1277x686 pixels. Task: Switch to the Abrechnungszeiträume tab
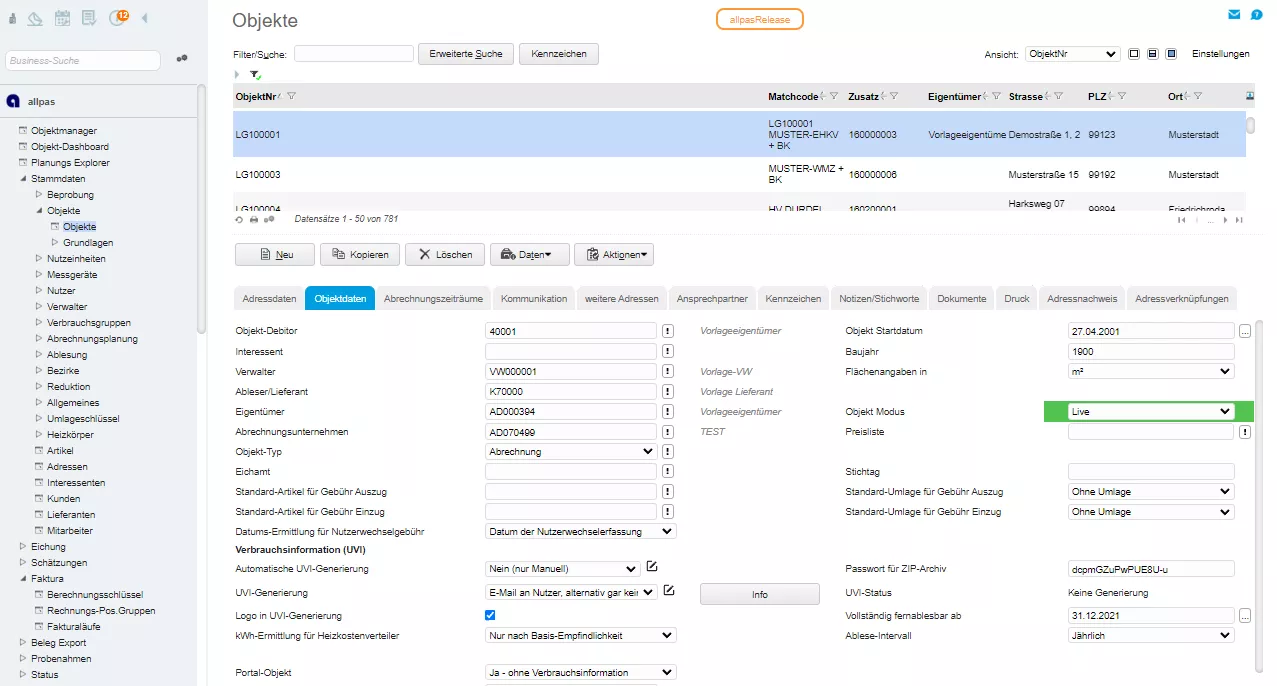click(x=433, y=298)
